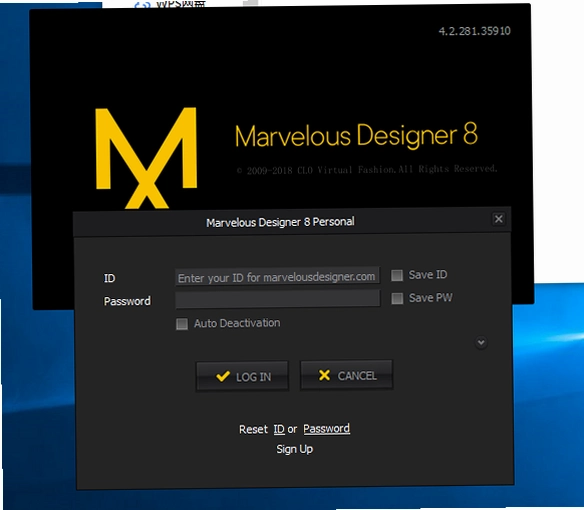
Task: Tick the Save PW checkbox
Action: tap(397, 298)
